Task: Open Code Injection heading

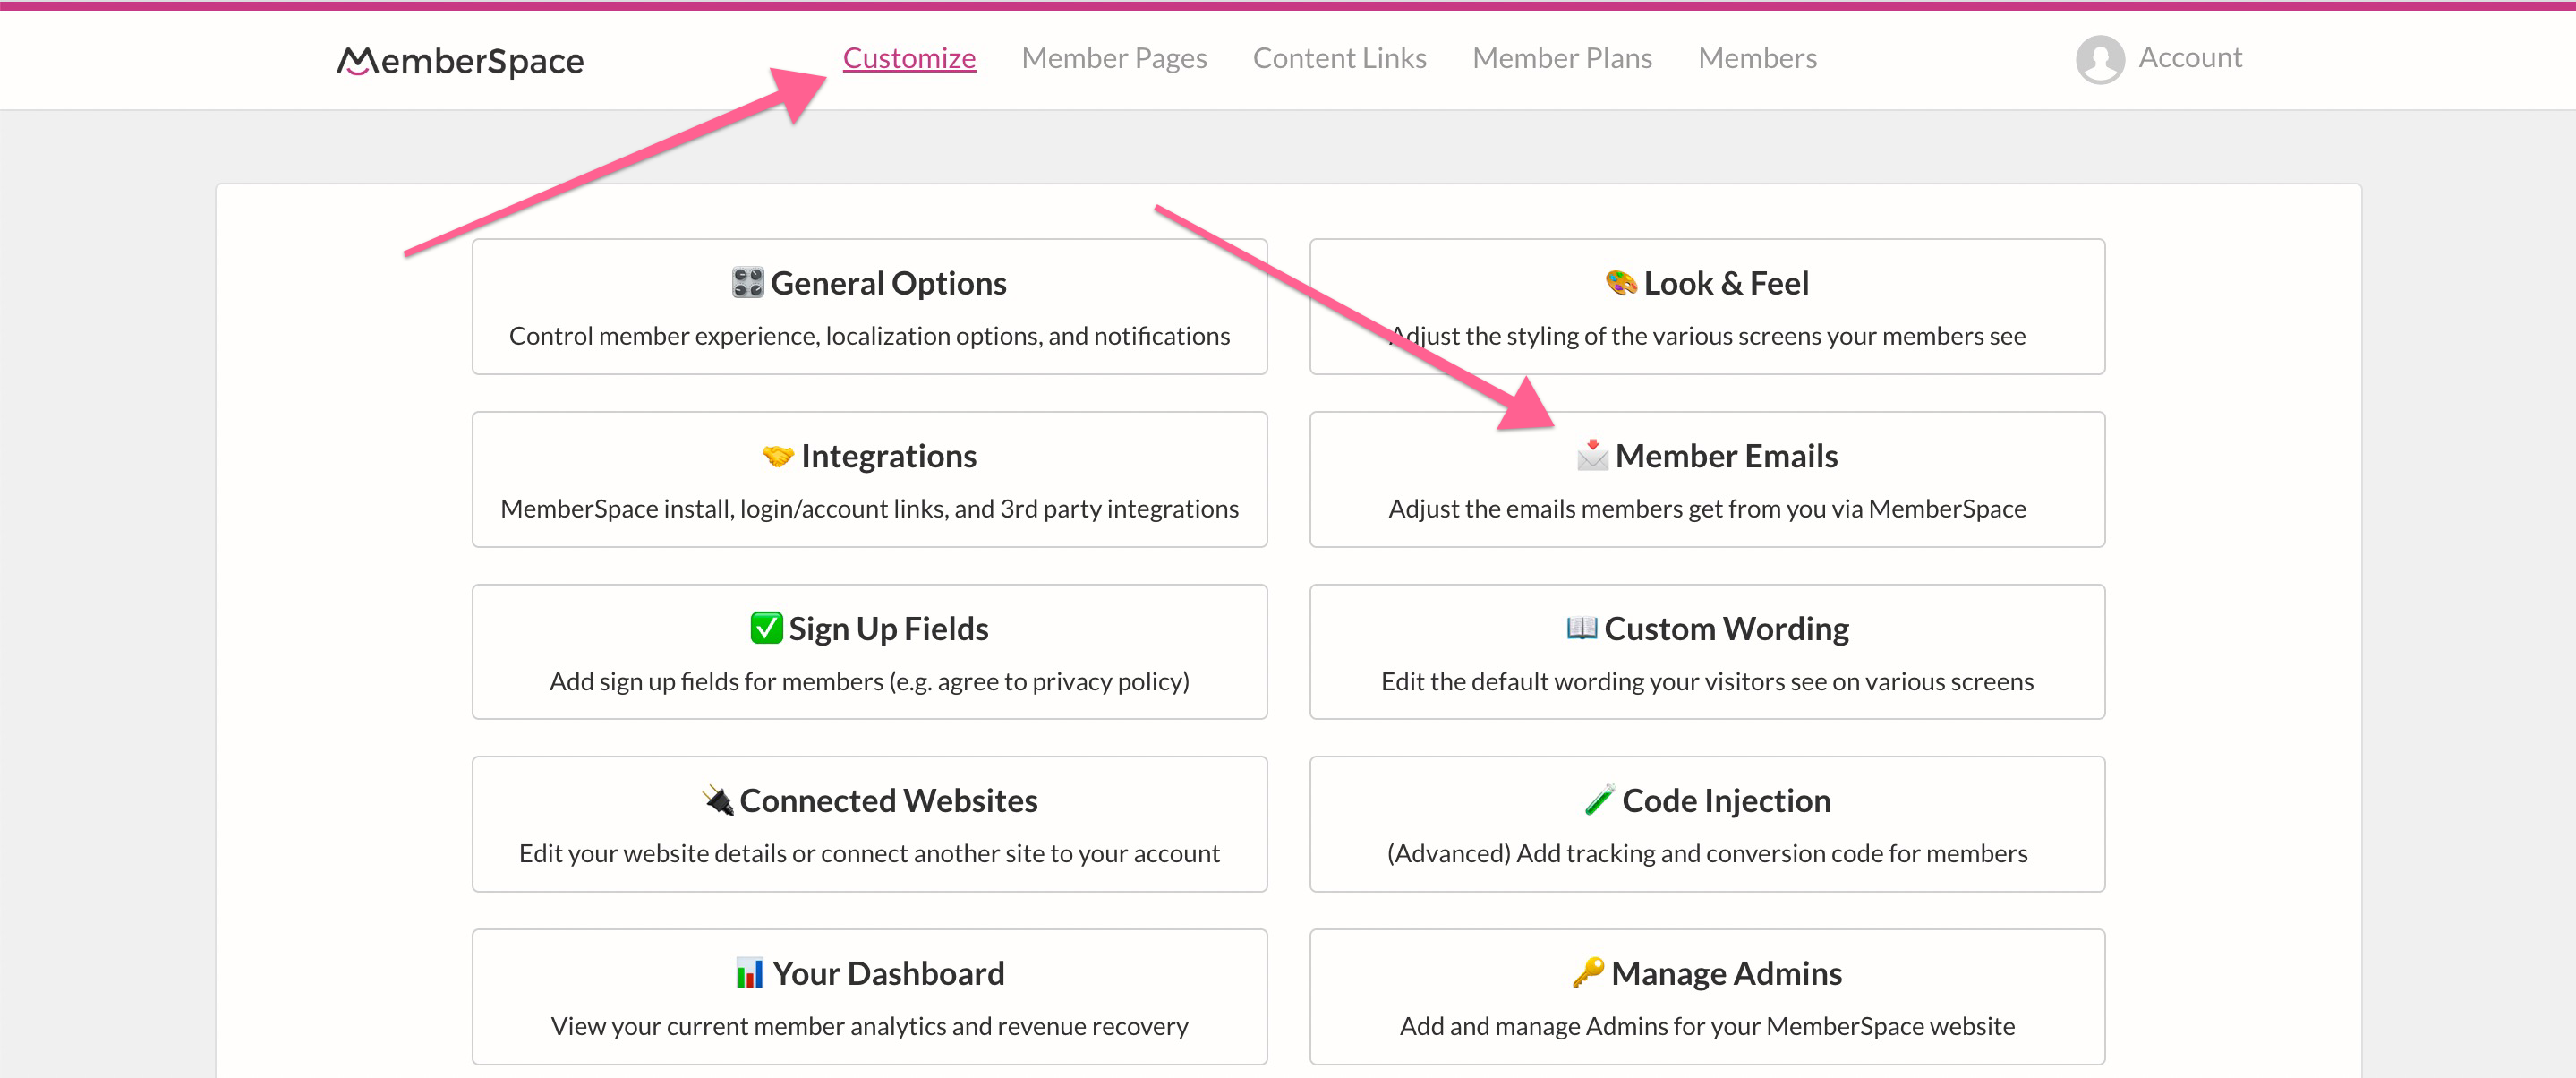Action: pos(1726,801)
